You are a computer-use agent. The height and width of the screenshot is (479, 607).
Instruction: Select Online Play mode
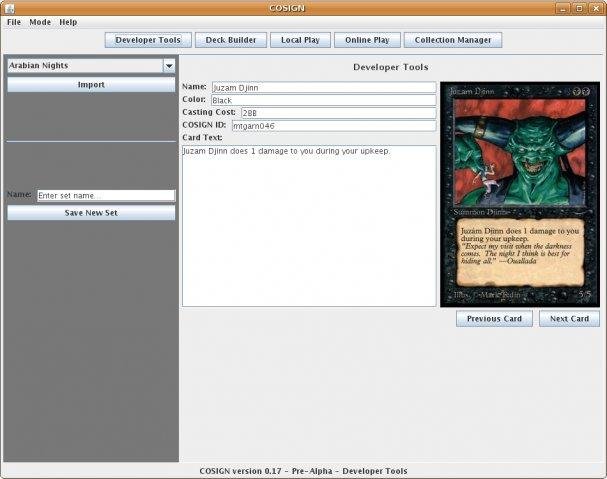click(x=367, y=40)
